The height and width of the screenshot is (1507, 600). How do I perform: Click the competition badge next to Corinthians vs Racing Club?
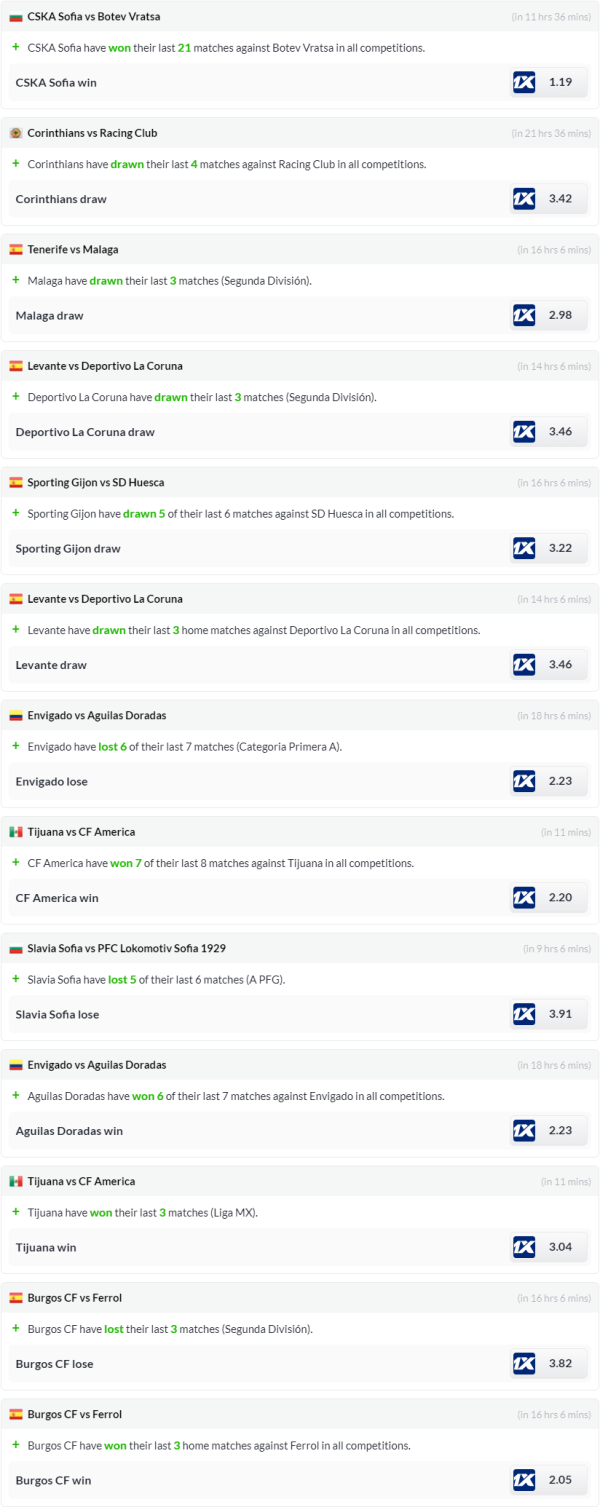(x=16, y=133)
